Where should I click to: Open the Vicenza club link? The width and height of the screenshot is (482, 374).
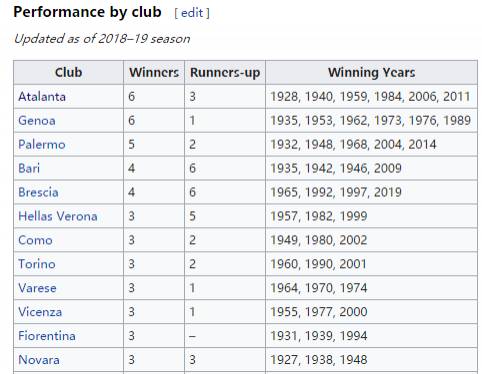(x=40, y=312)
